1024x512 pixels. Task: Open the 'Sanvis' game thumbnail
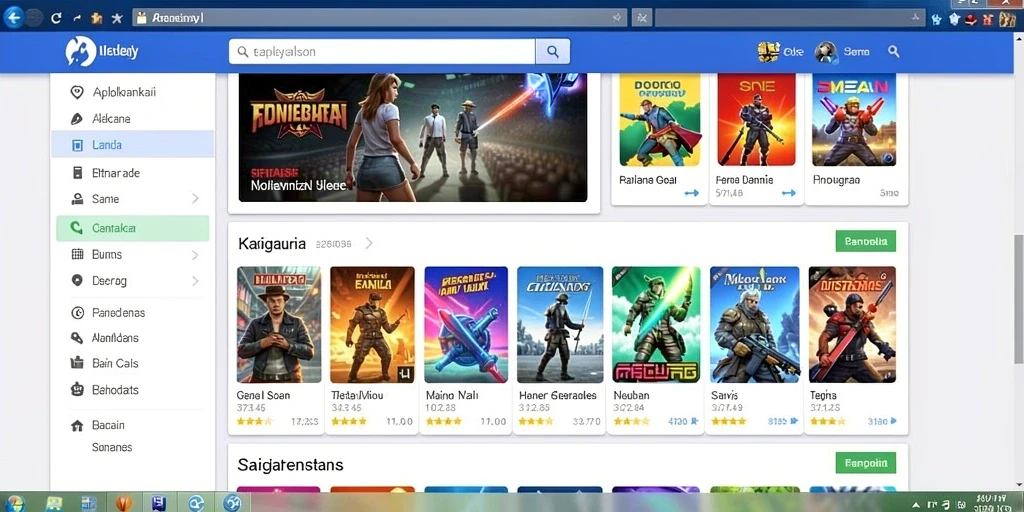754,325
